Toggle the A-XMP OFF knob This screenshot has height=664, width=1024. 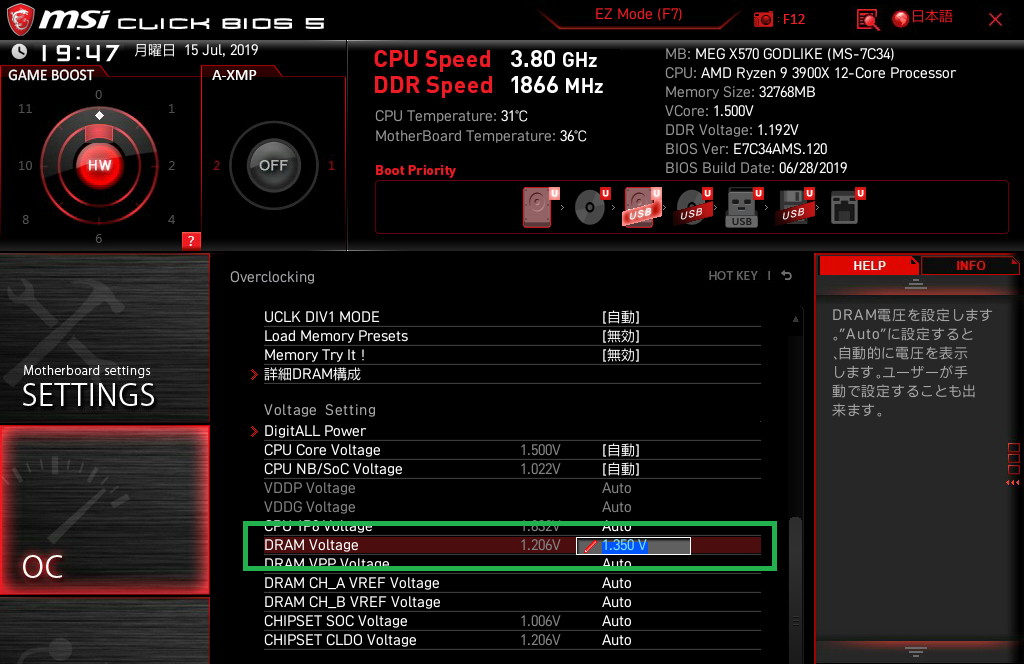pyautogui.click(x=273, y=165)
